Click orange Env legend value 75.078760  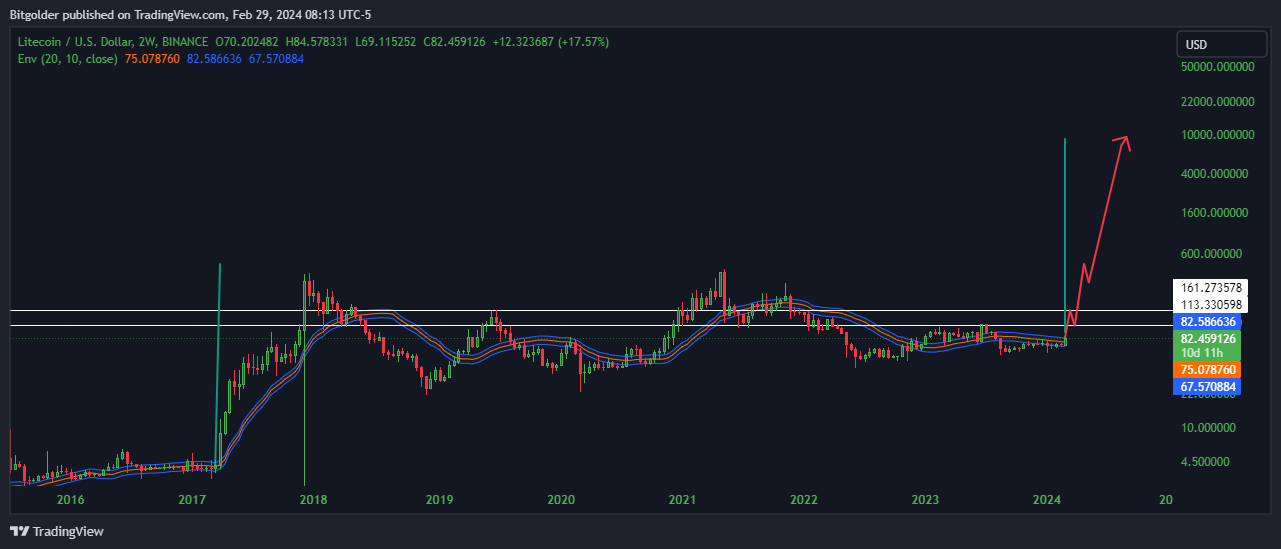(x=153, y=59)
